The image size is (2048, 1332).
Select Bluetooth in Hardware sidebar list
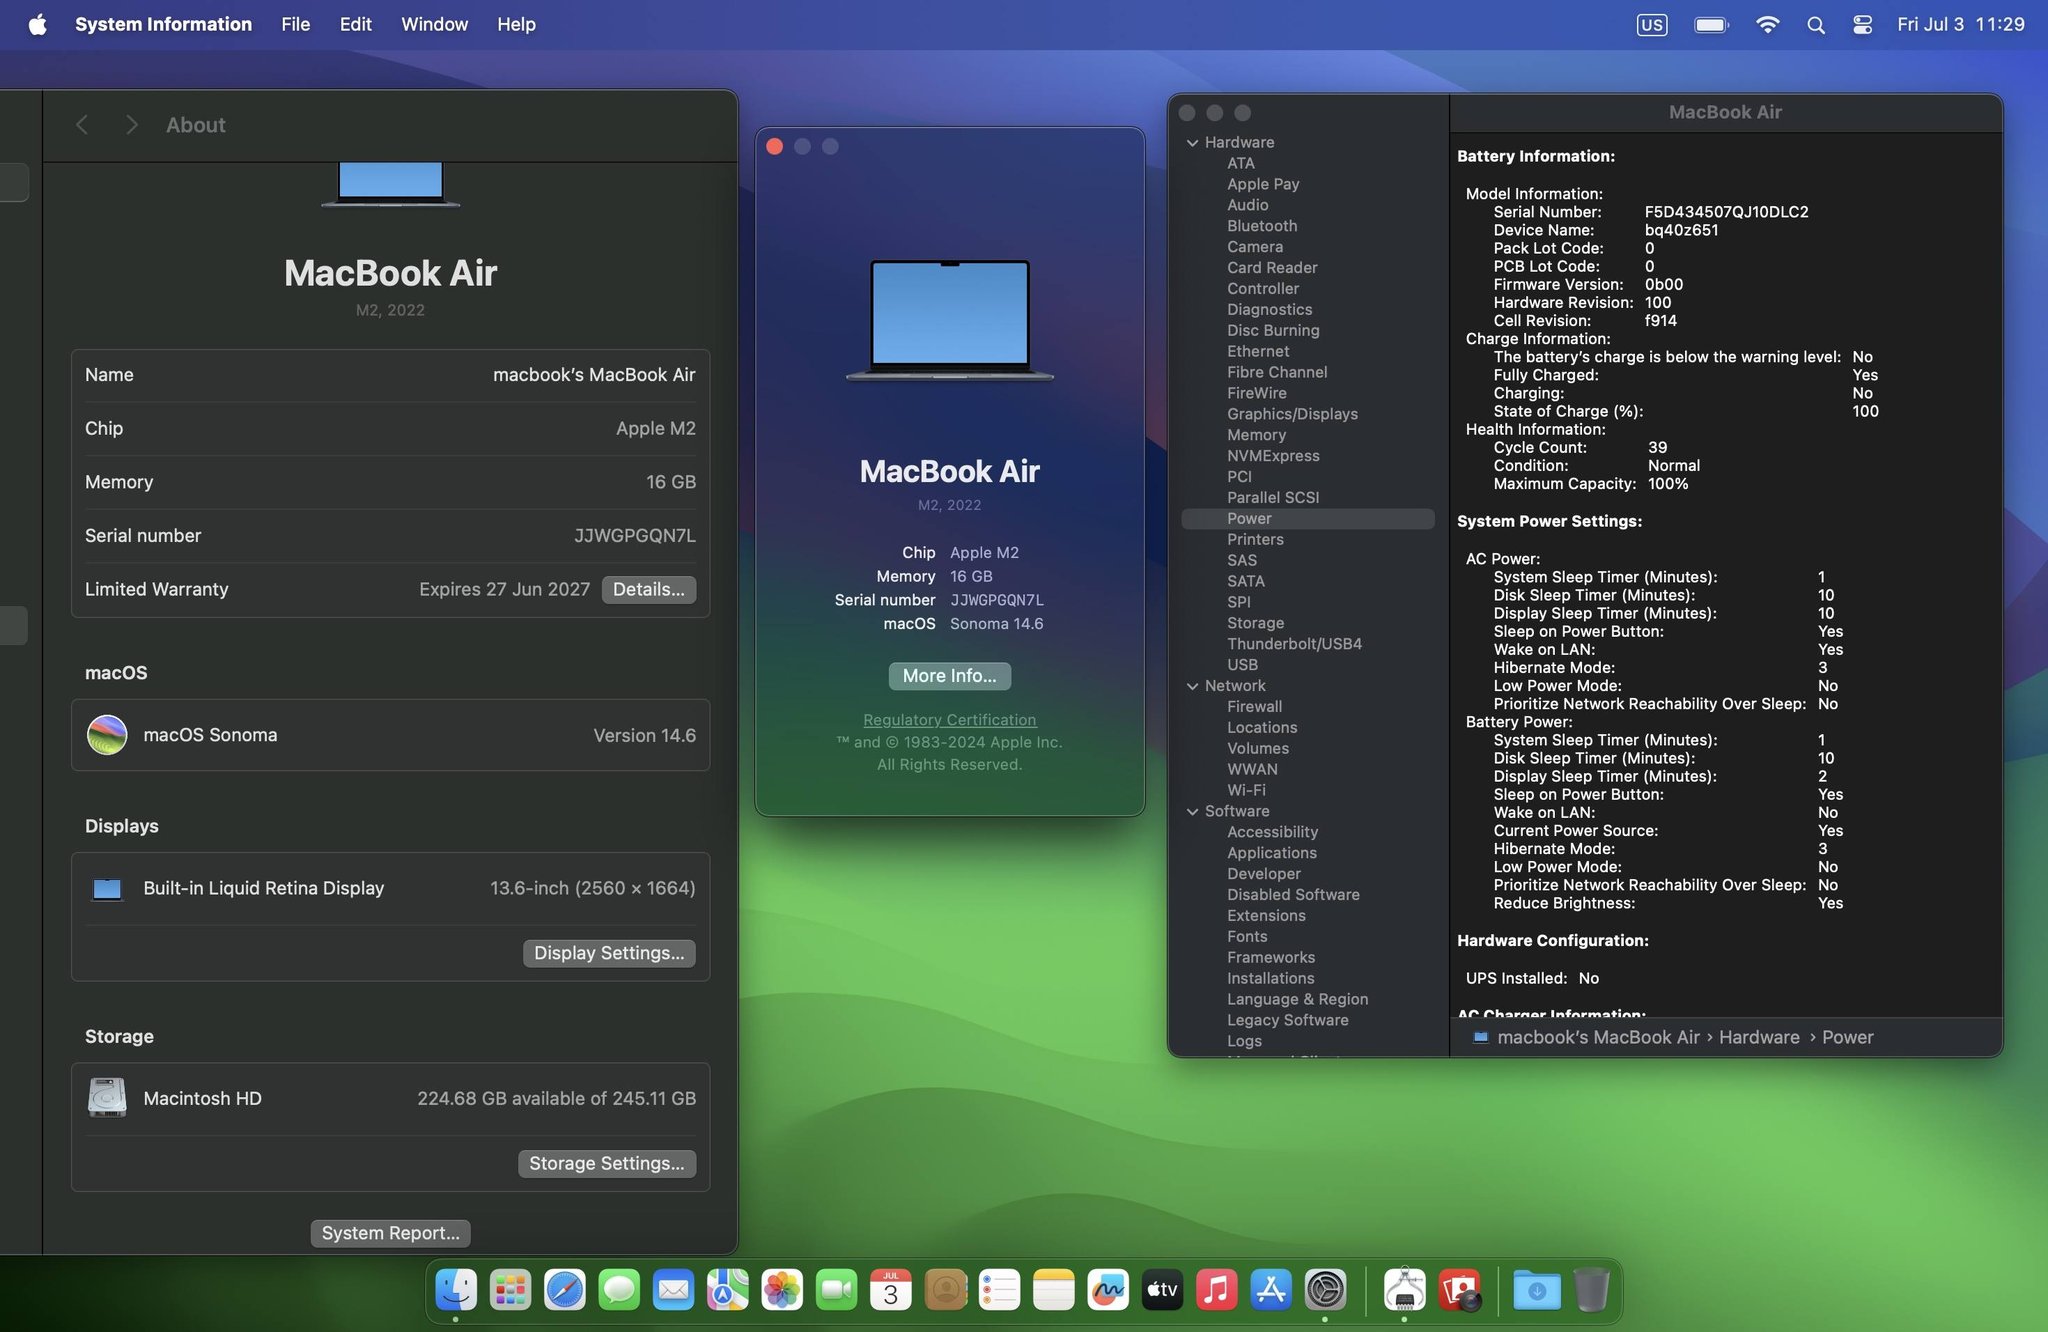1262,226
